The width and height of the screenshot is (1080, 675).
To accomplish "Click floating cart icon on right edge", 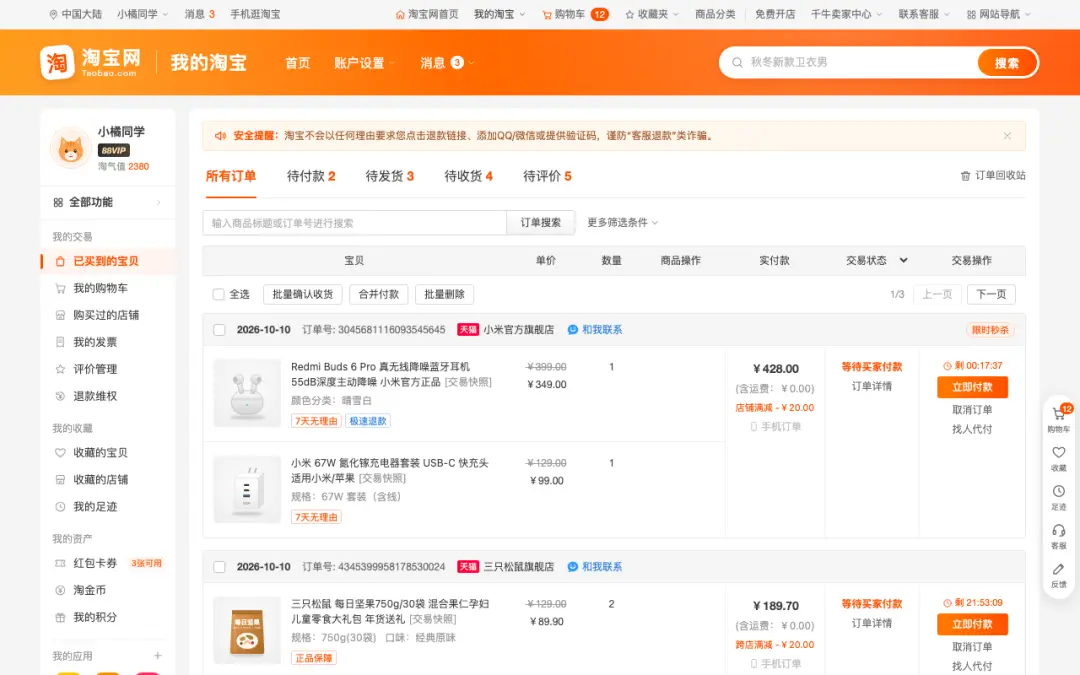I will pyautogui.click(x=1059, y=414).
